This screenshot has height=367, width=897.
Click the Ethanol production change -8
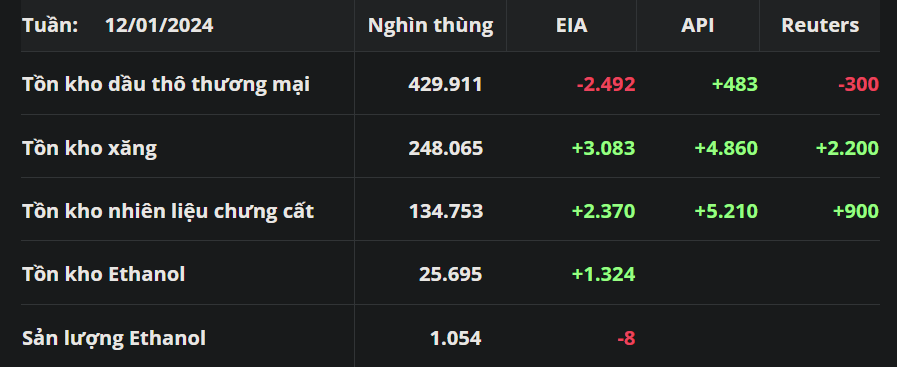pos(626,338)
